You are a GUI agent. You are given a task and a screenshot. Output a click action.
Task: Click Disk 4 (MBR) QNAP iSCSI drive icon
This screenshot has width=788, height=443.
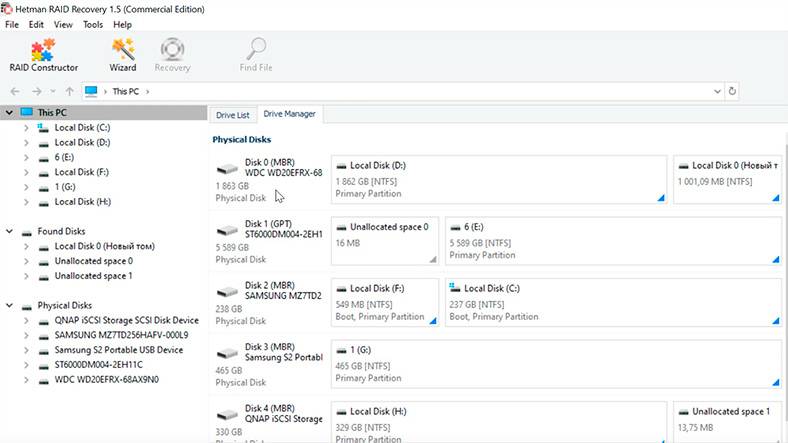tap(228, 415)
